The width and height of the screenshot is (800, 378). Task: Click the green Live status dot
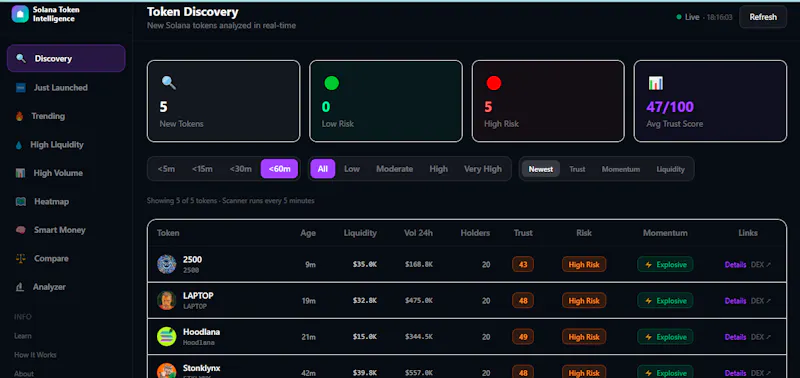point(679,17)
